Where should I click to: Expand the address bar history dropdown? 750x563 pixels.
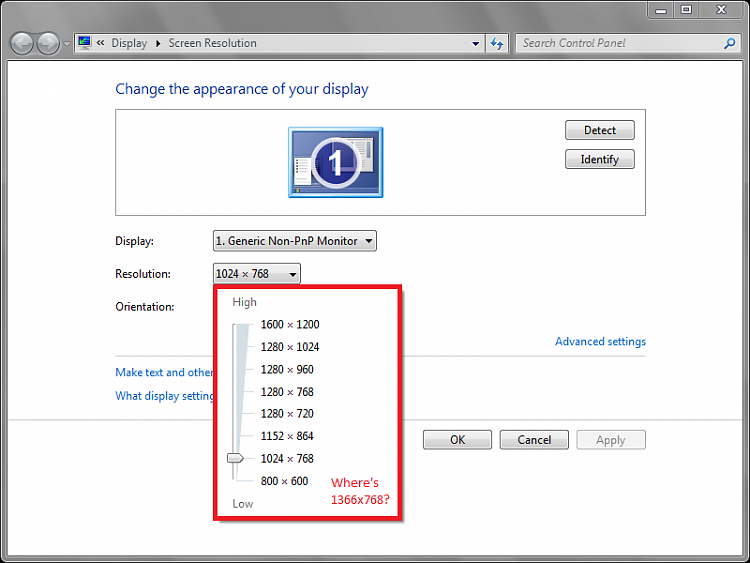pos(475,44)
